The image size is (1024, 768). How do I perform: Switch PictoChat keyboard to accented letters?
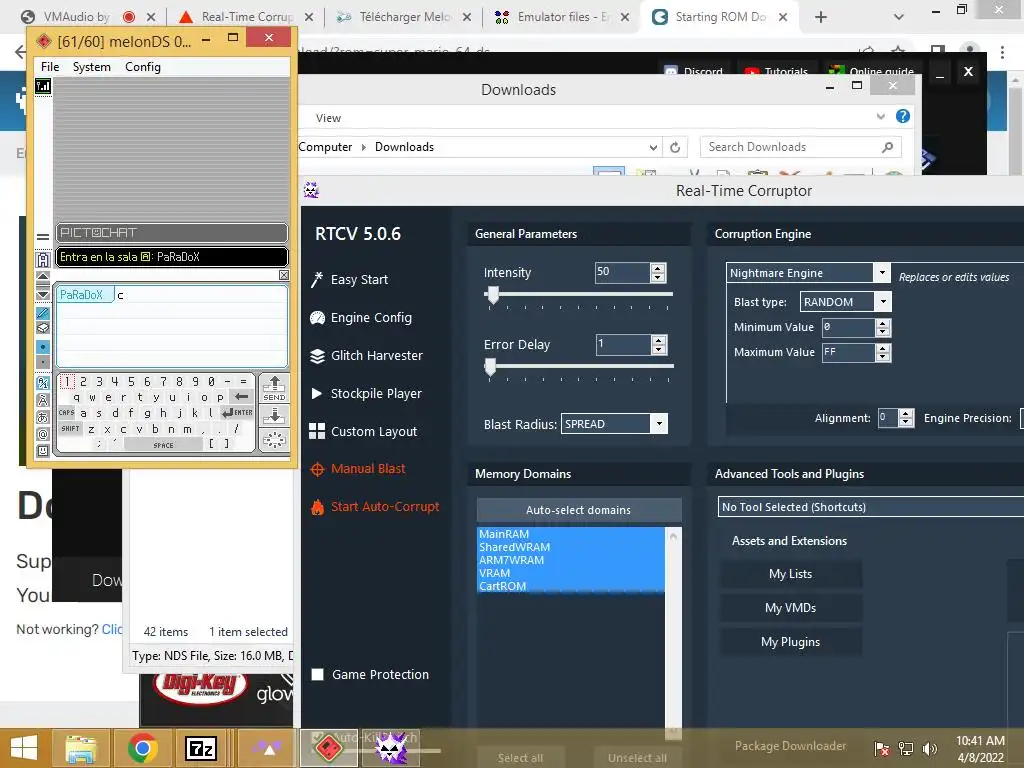tap(43, 400)
